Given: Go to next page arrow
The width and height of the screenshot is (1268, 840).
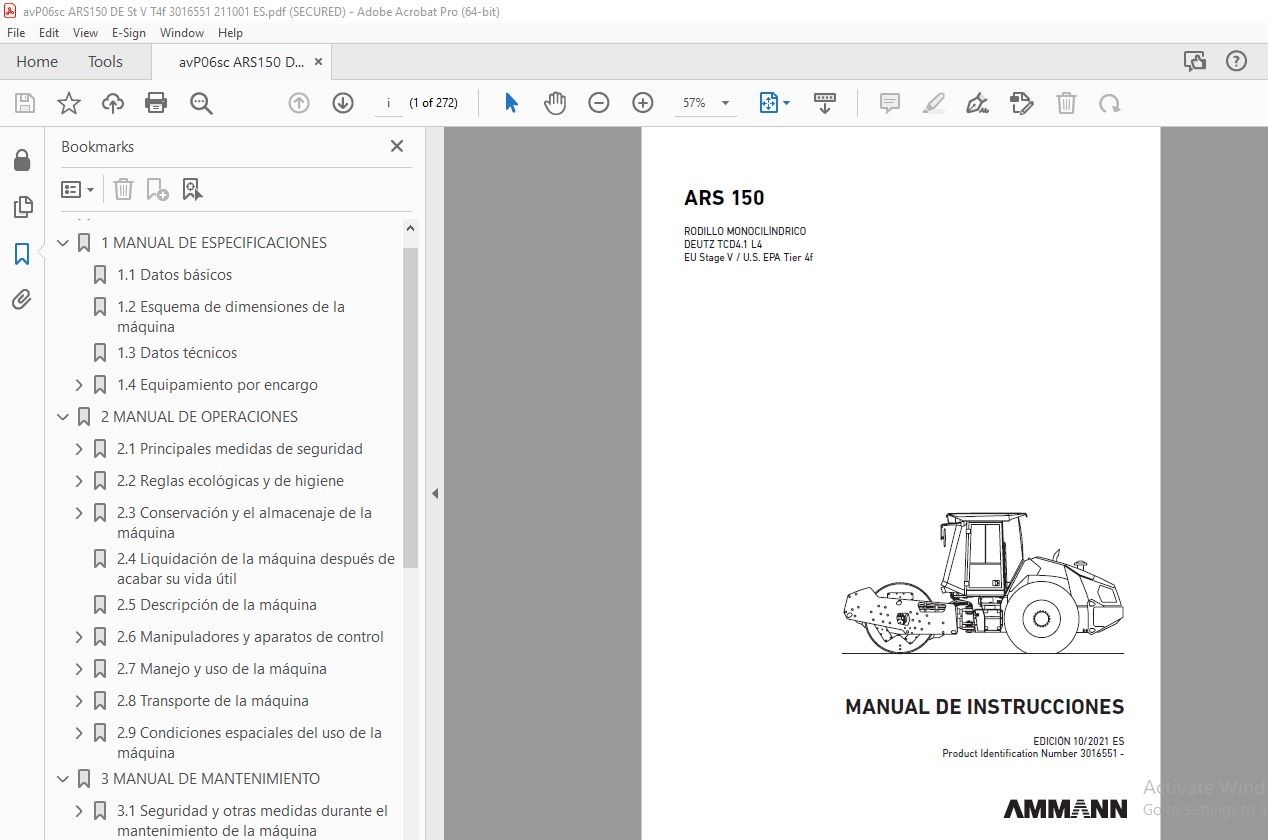Looking at the screenshot, I should pyautogui.click(x=343, y=103).
